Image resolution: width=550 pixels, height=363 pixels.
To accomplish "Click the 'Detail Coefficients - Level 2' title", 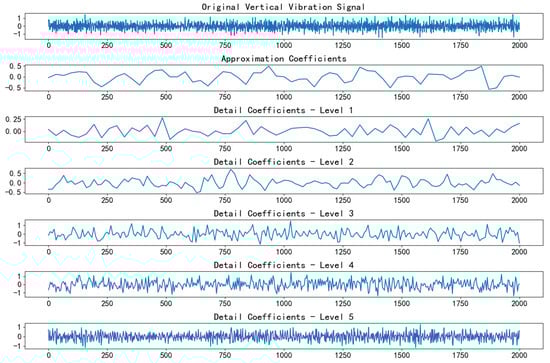I will tap(283, 162).
